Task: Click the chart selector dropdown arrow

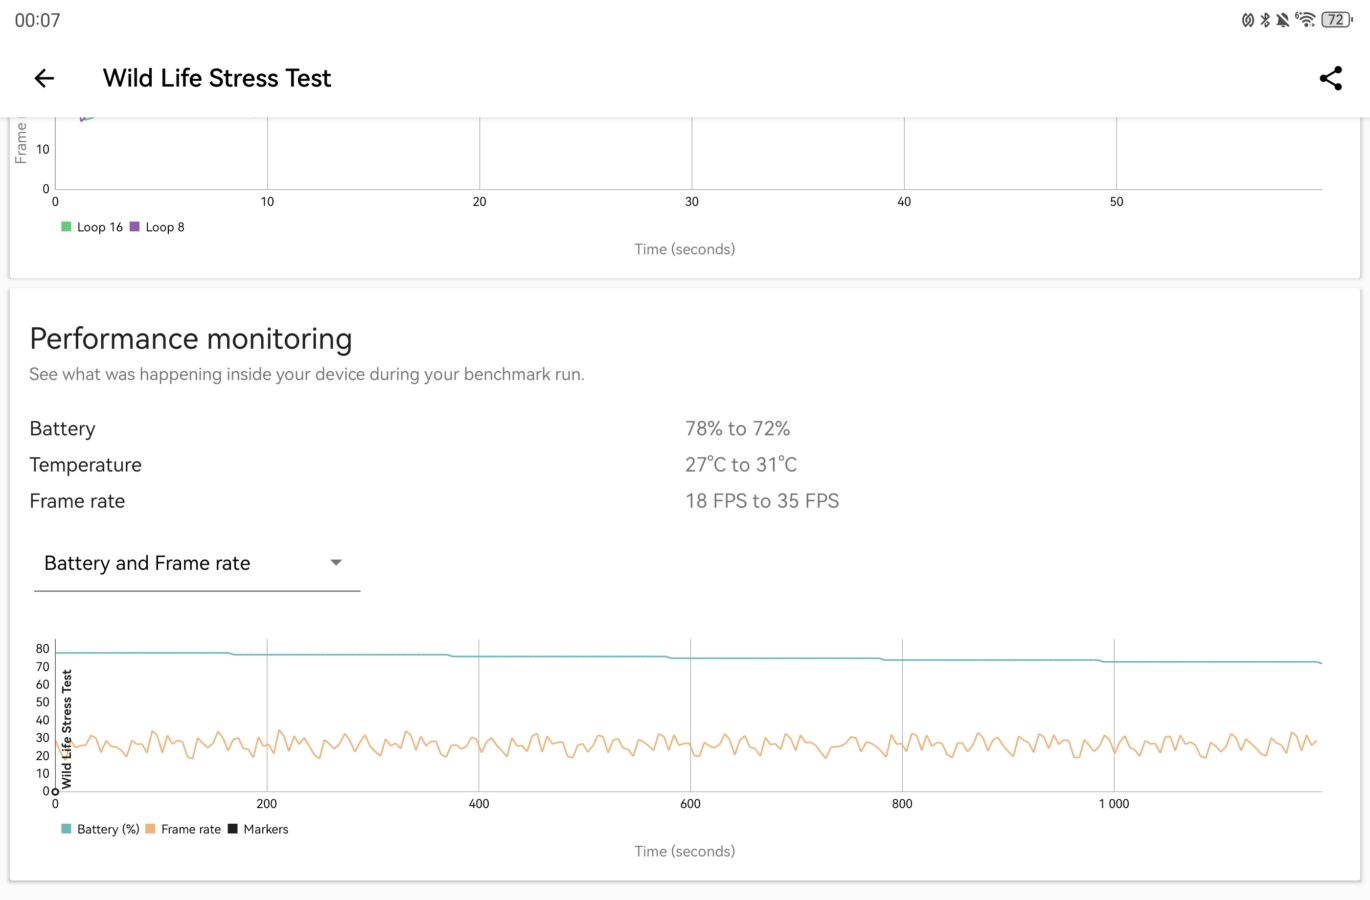Action: (x=336, y=563)
